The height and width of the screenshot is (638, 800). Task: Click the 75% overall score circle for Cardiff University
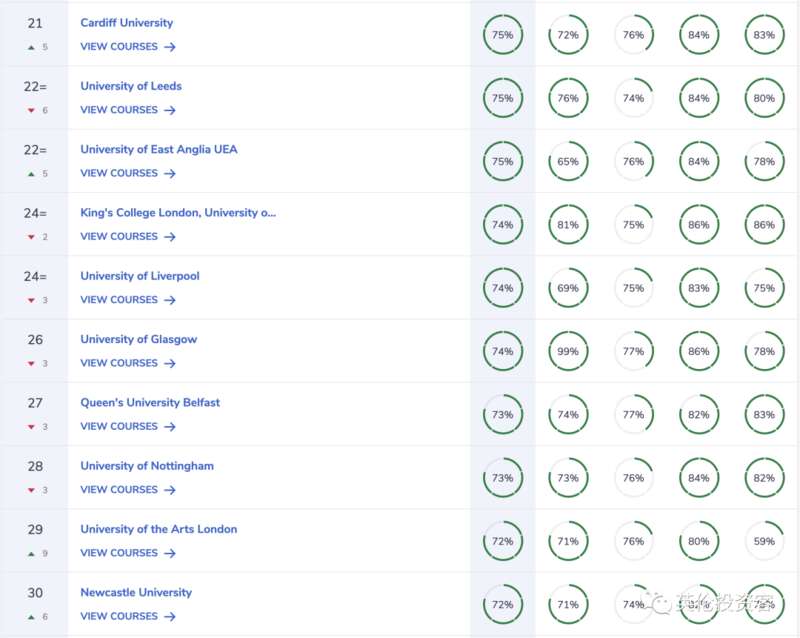[x=502, y=35]
